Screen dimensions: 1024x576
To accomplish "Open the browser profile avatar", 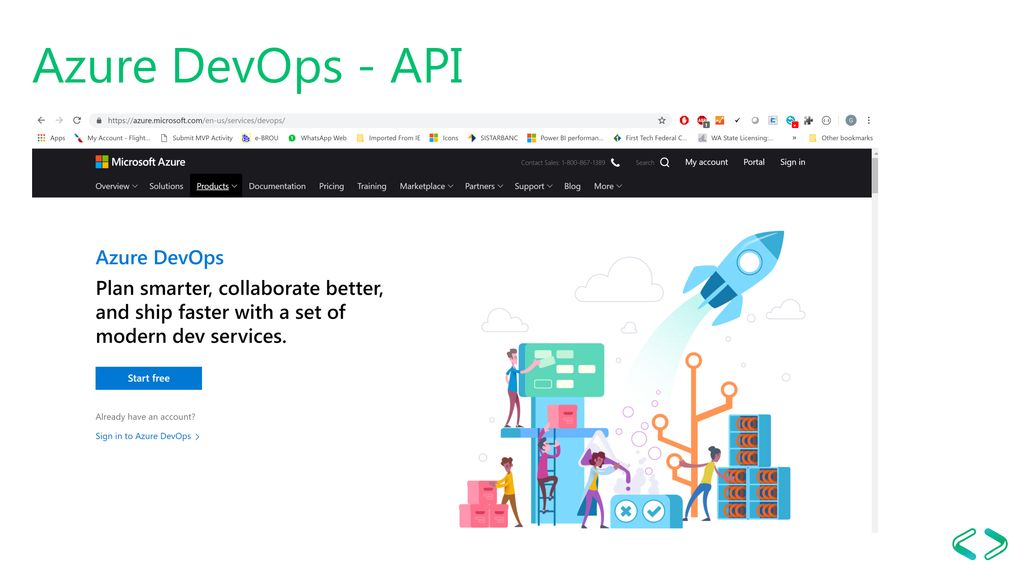I will 850,120.
